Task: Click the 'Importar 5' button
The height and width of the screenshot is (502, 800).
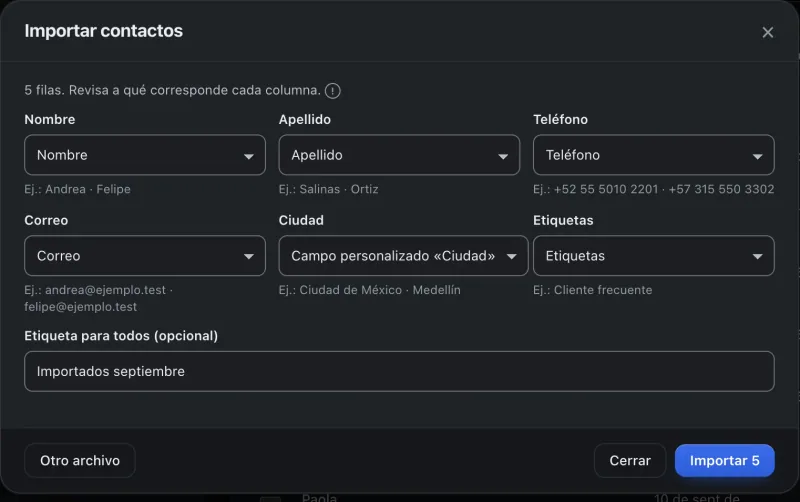Action: point(724,461)
